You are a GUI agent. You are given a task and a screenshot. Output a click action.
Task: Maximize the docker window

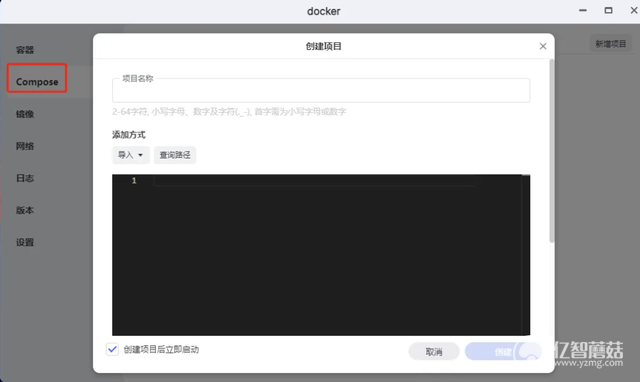point(608,10)
